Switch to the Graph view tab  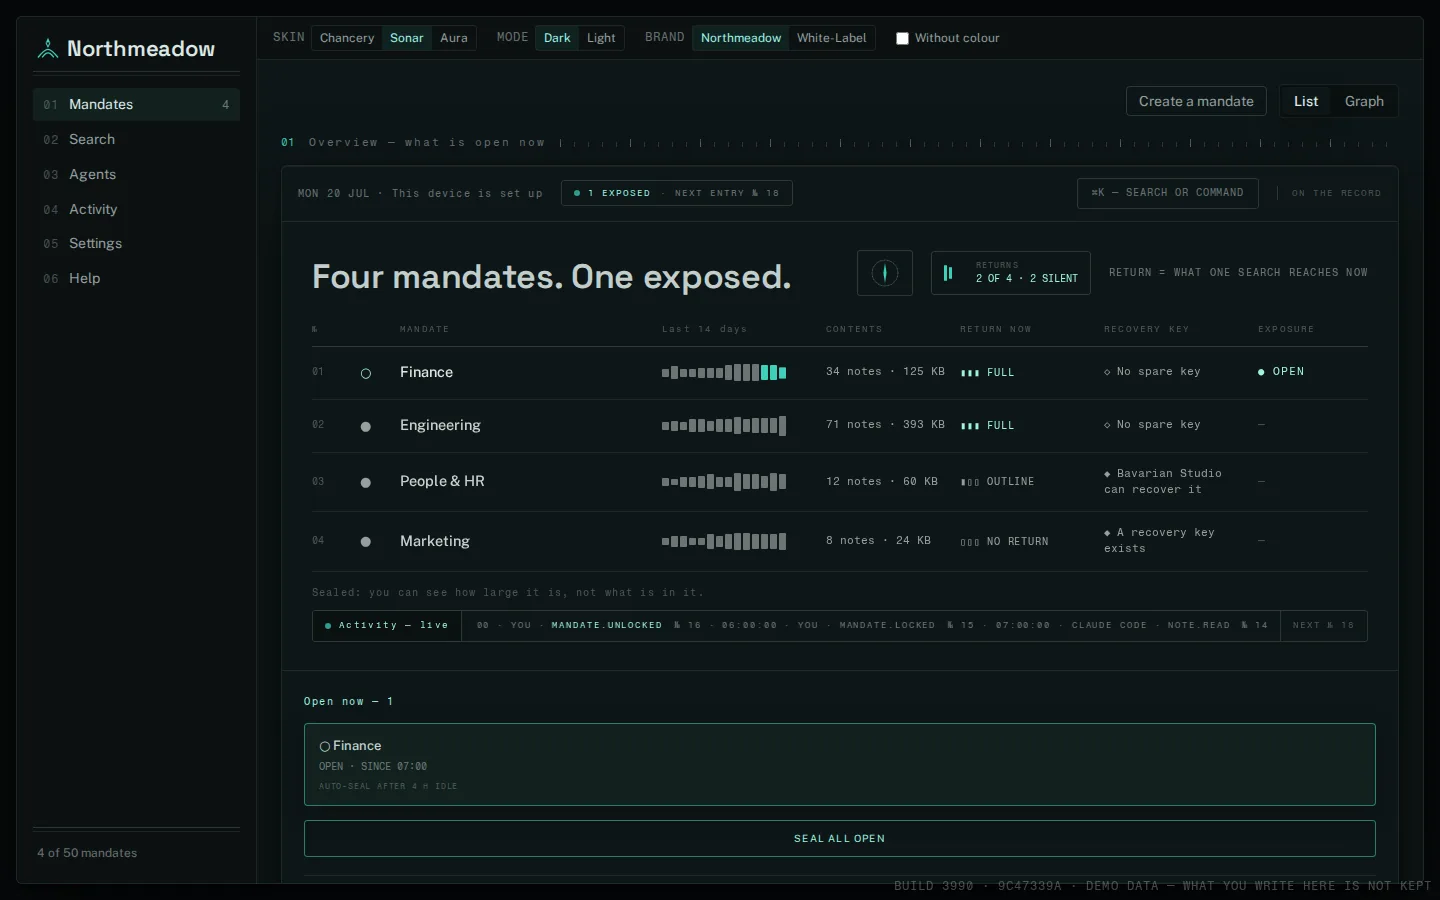tap(1364, 101)
